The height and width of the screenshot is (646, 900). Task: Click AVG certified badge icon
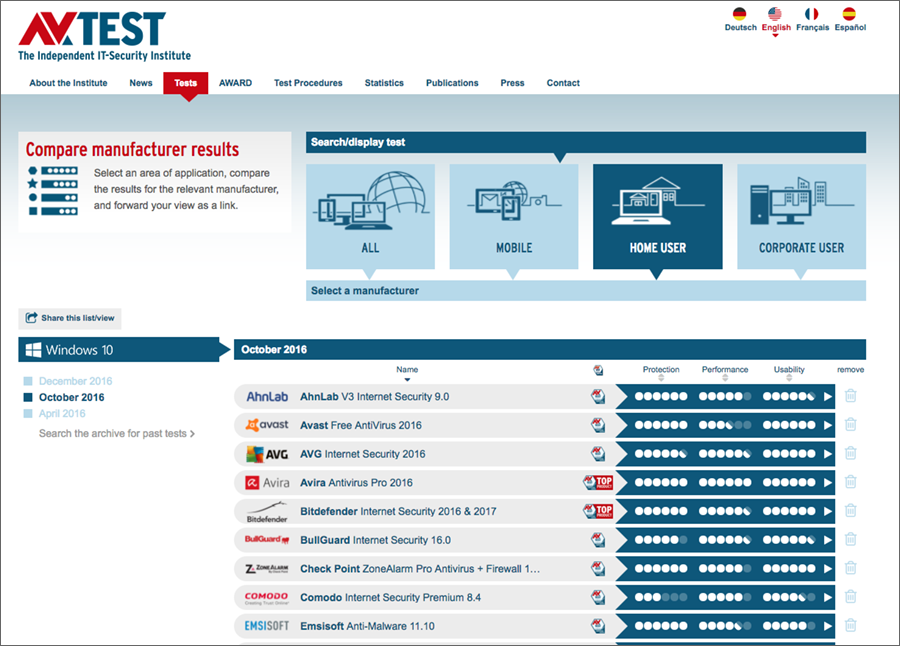coord(598,454)
